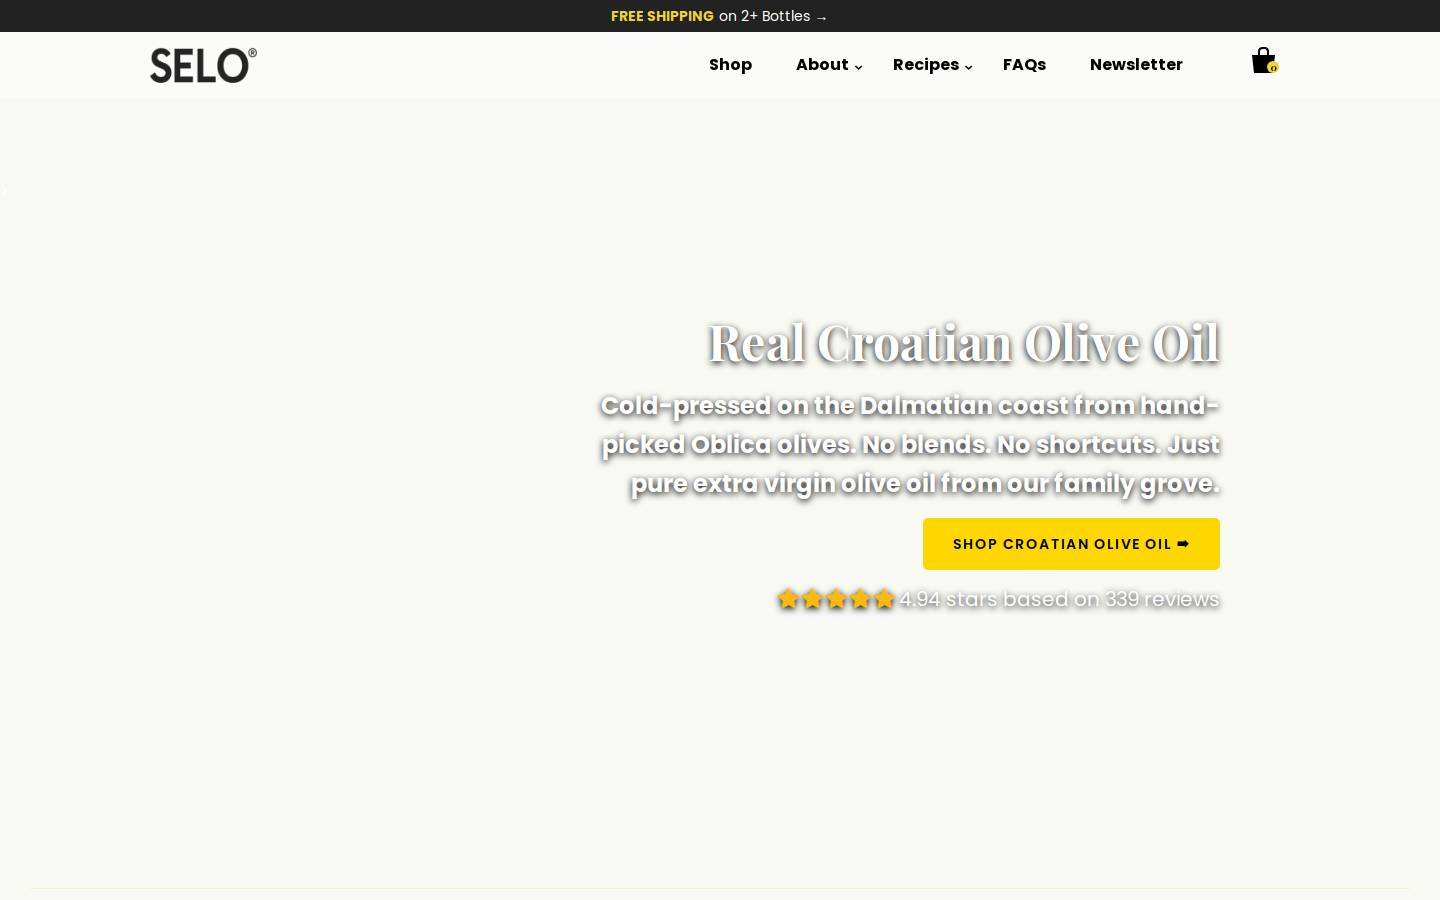Viewport: 1440px width, 900px height.
Task: Click the Recipes menu label
Action: click(x=926, y=64)
